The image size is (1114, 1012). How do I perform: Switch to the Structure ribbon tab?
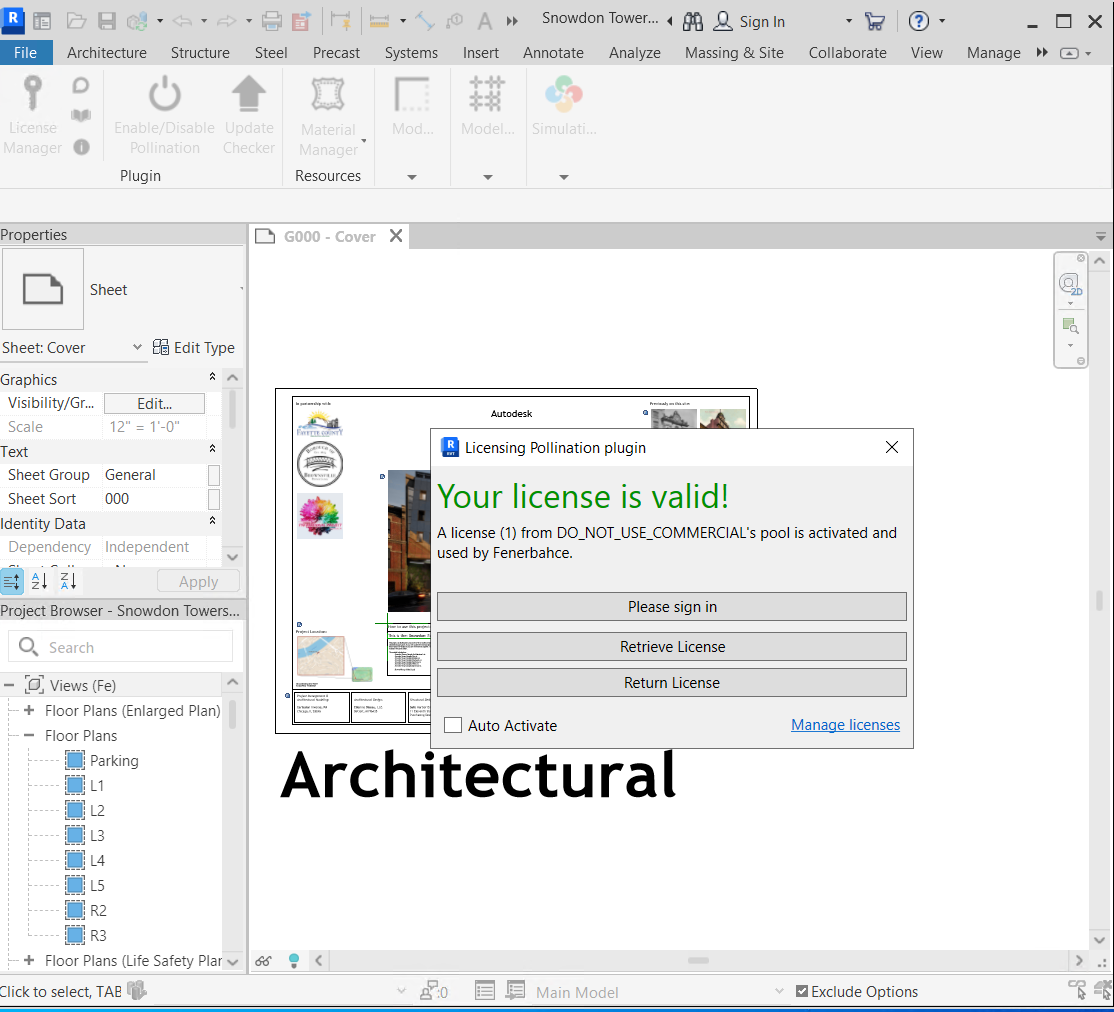[200, 53]
